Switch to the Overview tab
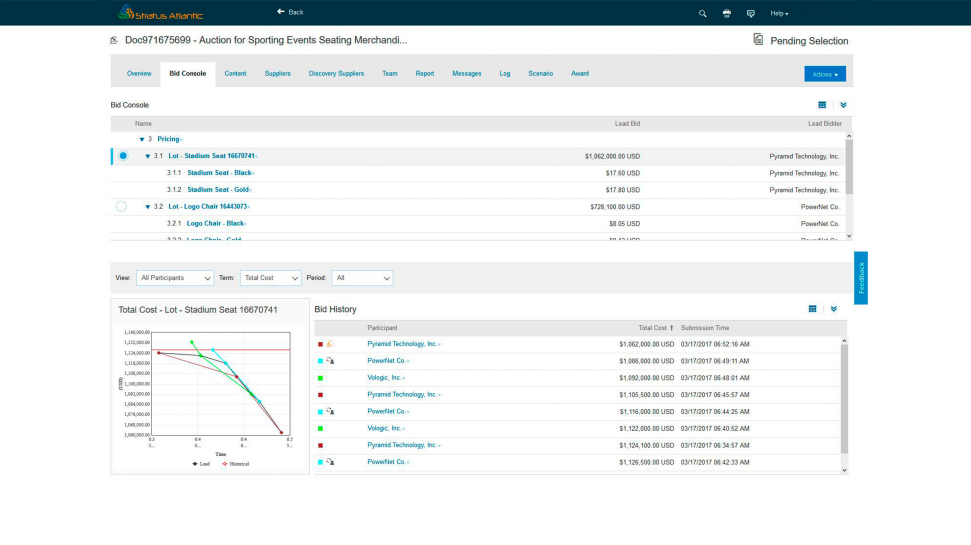Viewport: 971px width, 545px height. [139, 73]
